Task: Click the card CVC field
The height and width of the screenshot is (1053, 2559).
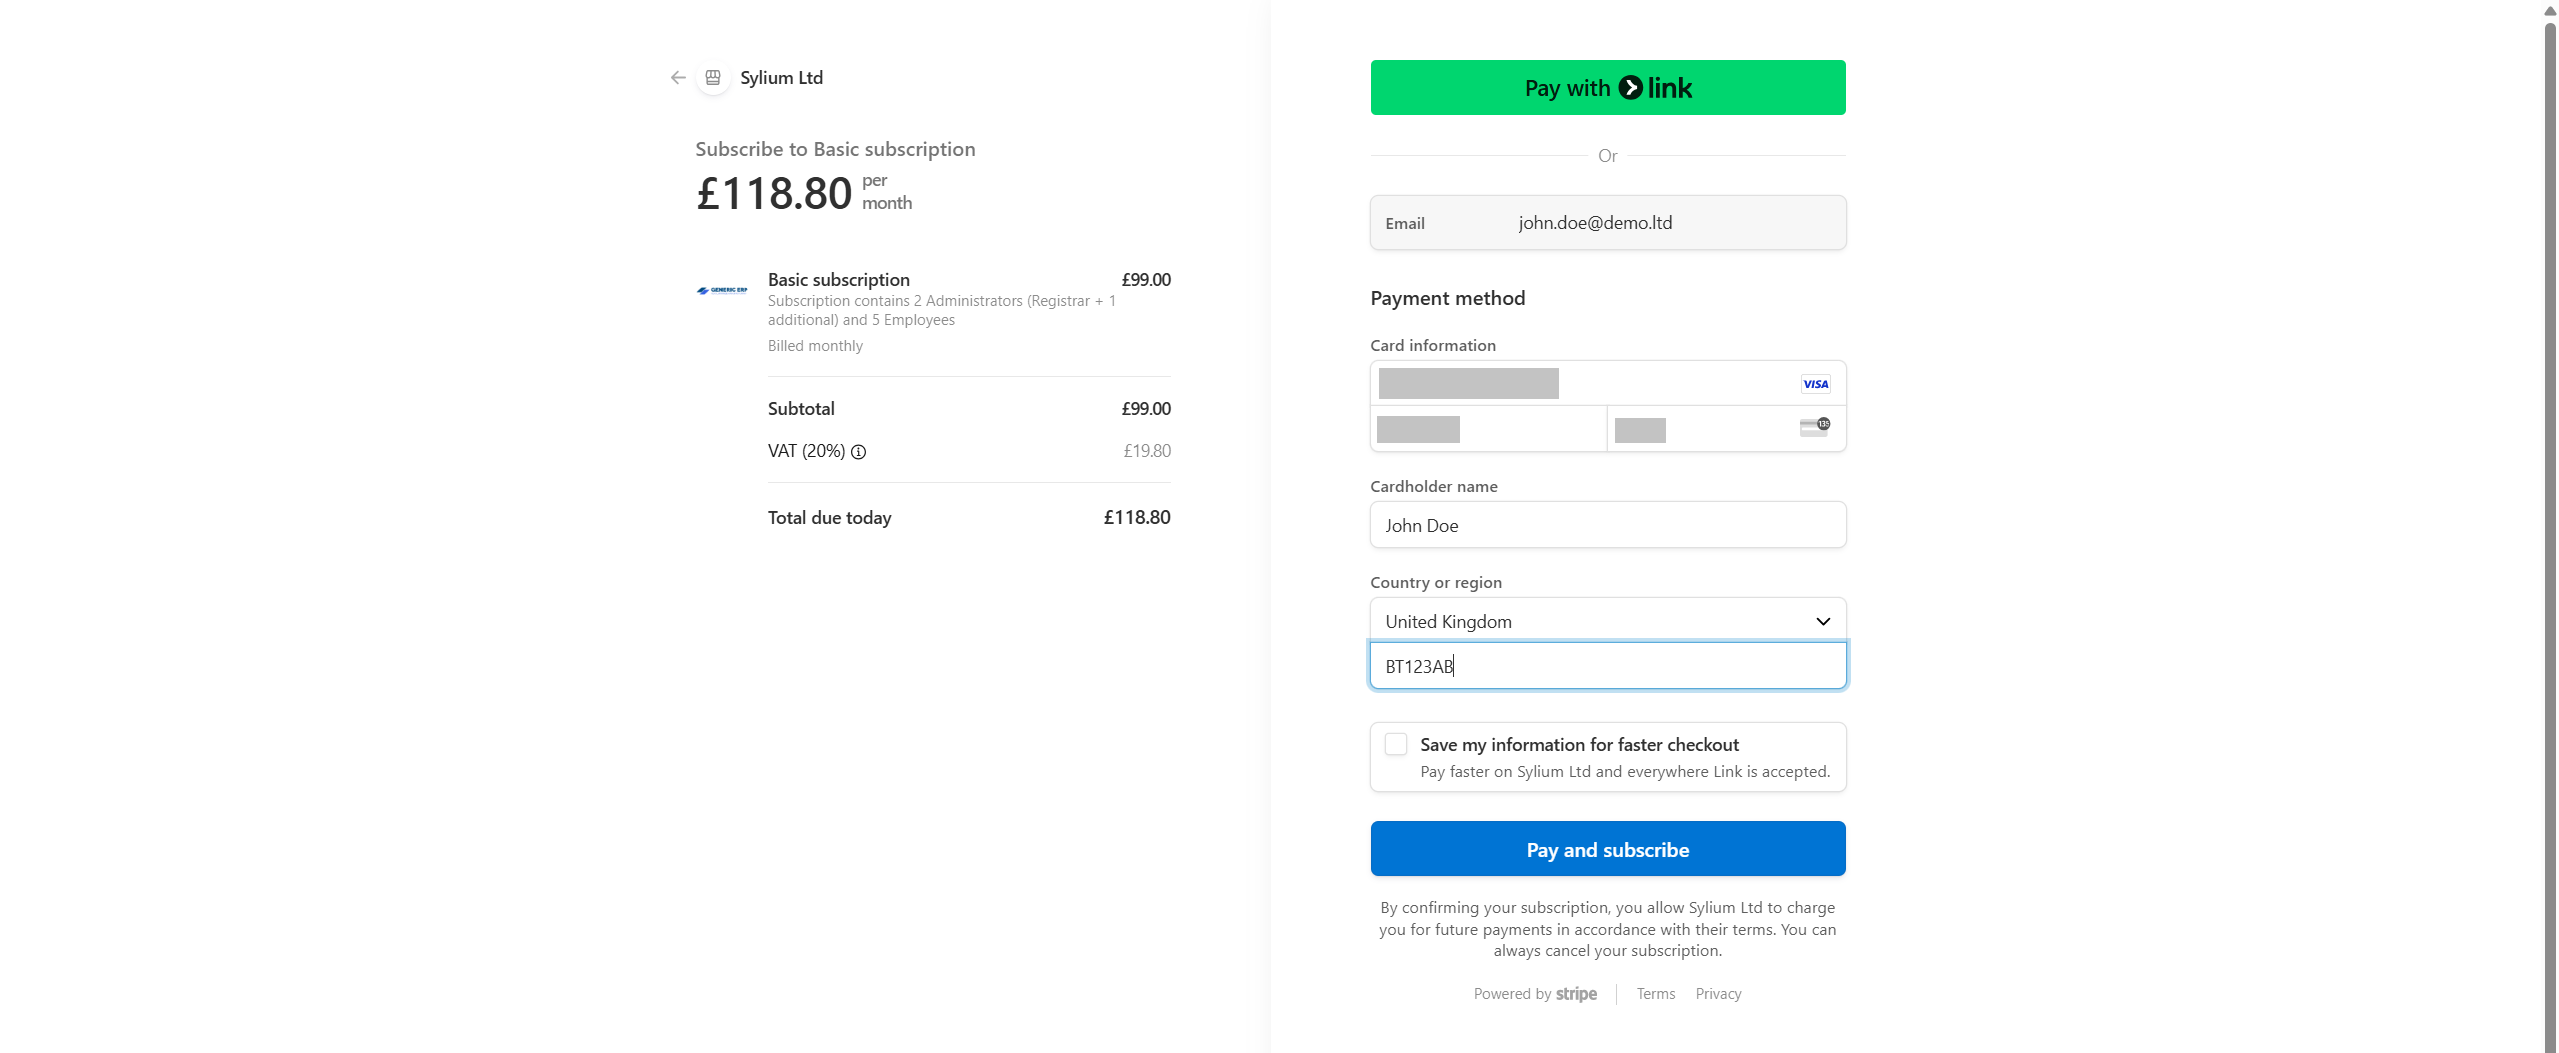Action: [x=1700, y=430]
